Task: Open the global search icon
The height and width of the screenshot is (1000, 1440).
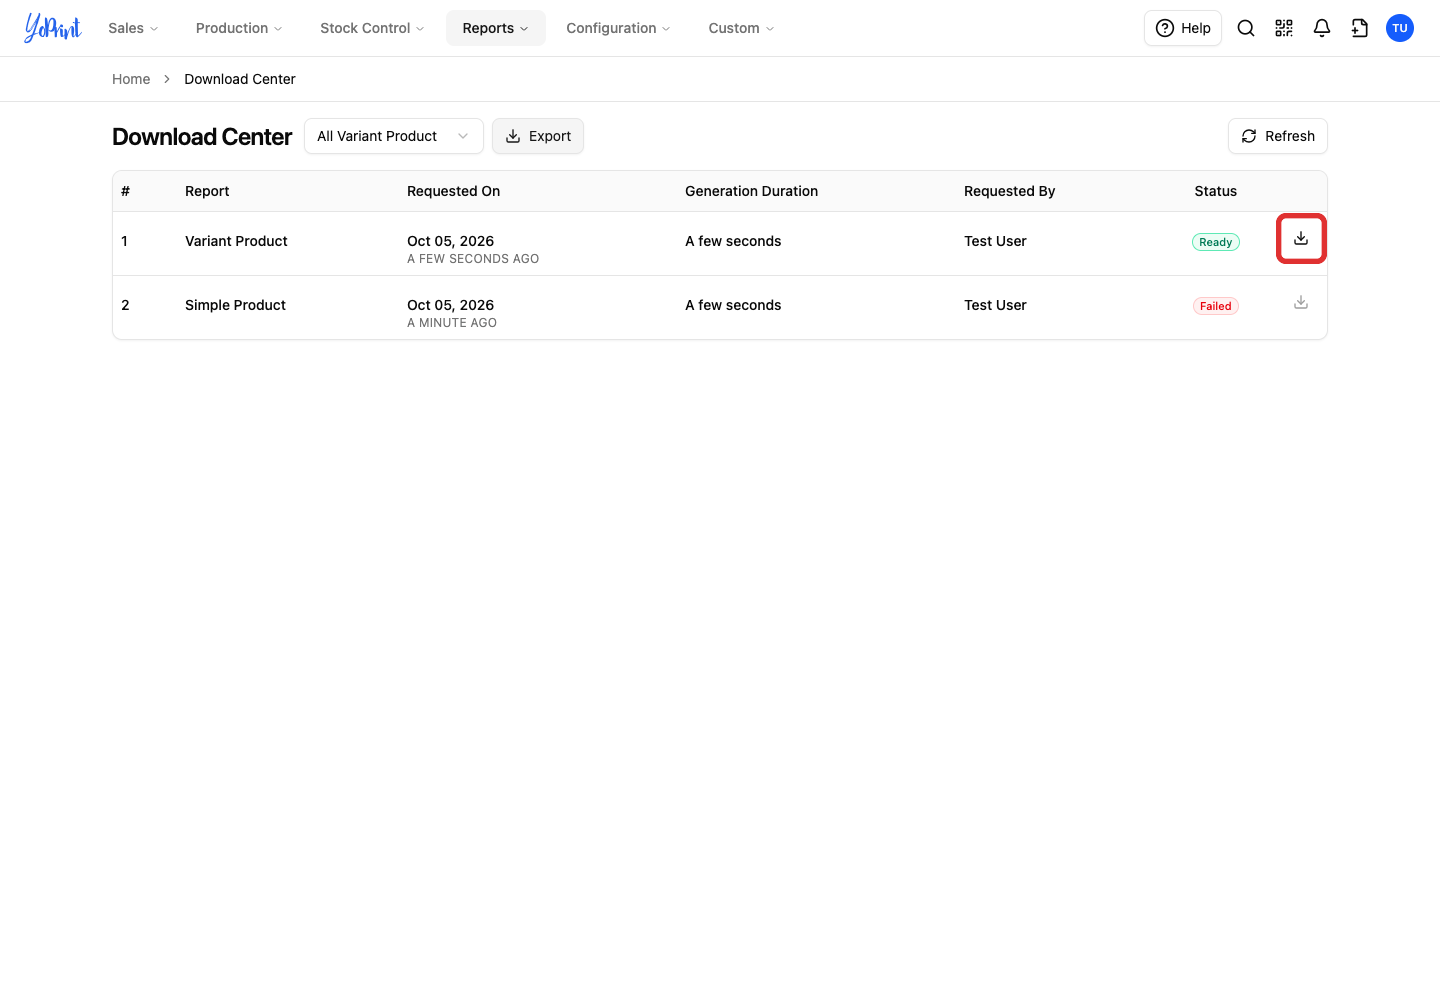Action: 1246,28
